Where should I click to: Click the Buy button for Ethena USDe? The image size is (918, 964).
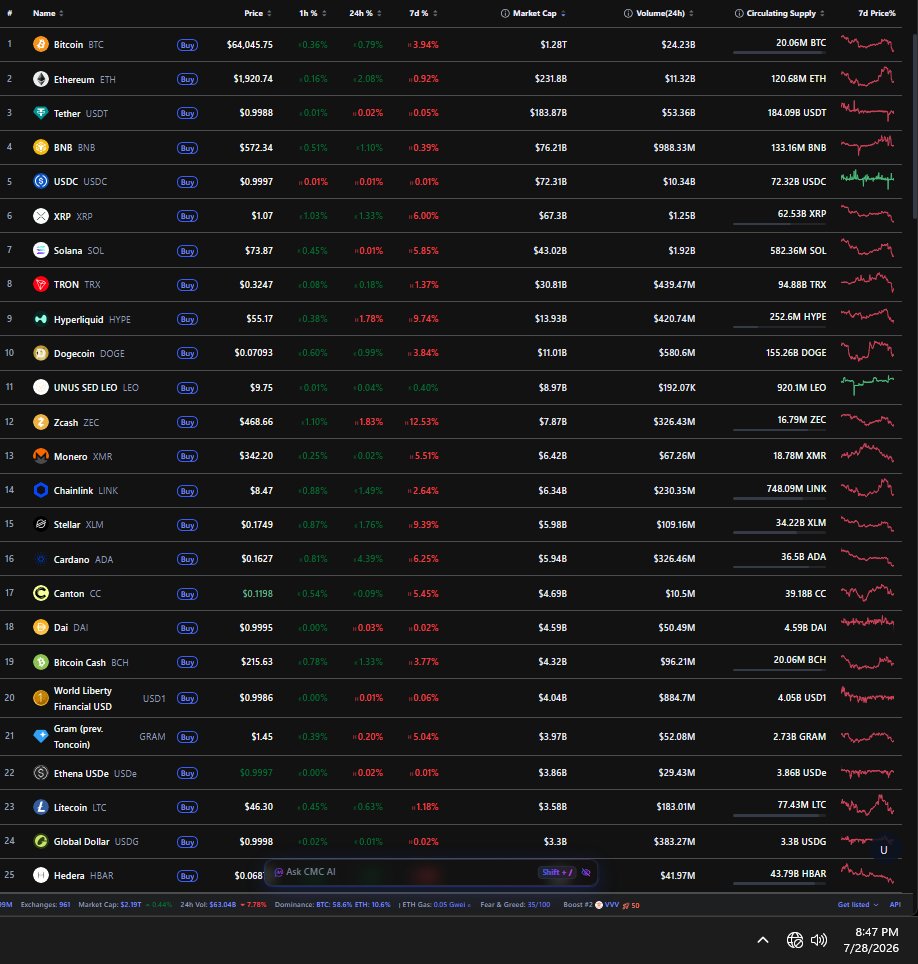[x=188, y=773]
